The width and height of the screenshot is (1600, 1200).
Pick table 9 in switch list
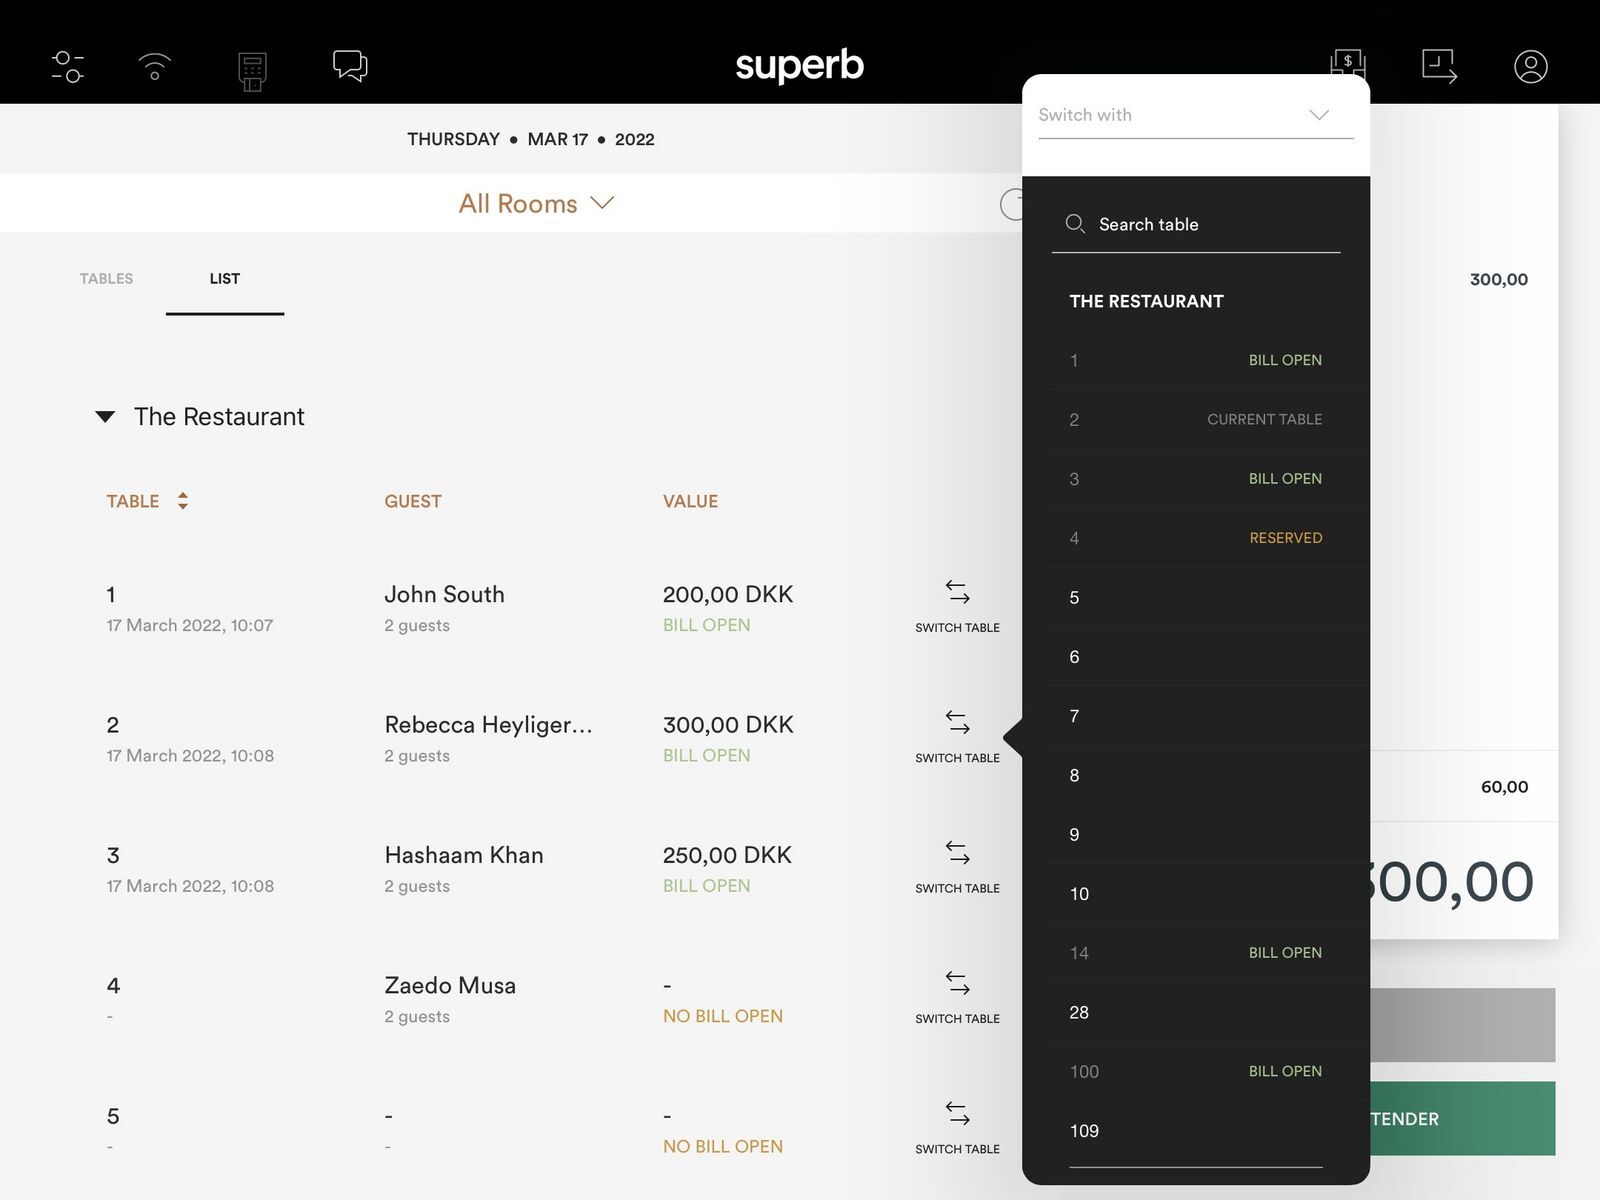[x=1195, y=835]
